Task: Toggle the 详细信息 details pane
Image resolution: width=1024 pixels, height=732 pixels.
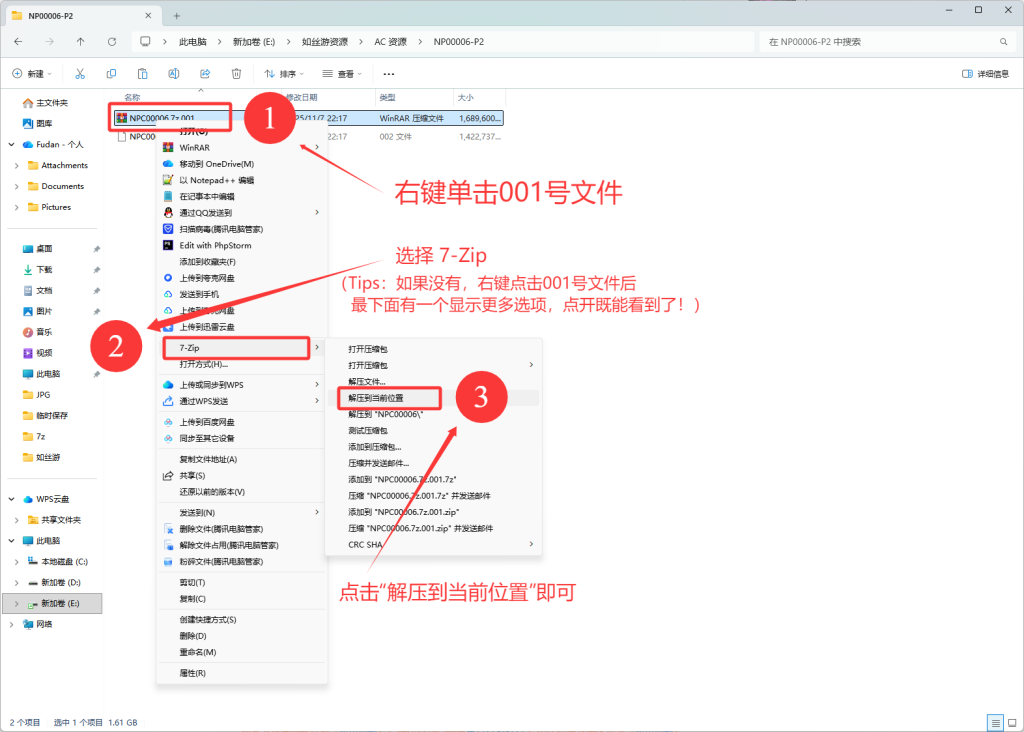Action: [x=984, y=74]
